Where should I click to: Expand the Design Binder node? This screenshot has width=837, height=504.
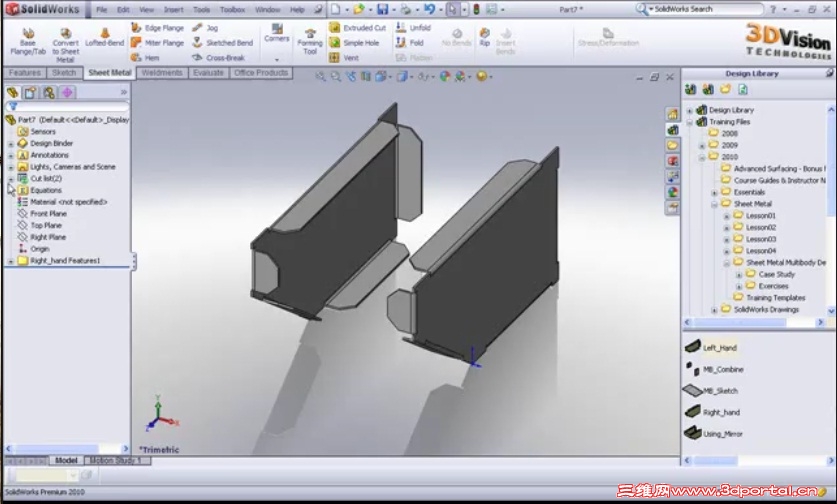pyautogui.click(x=11, y=144)
